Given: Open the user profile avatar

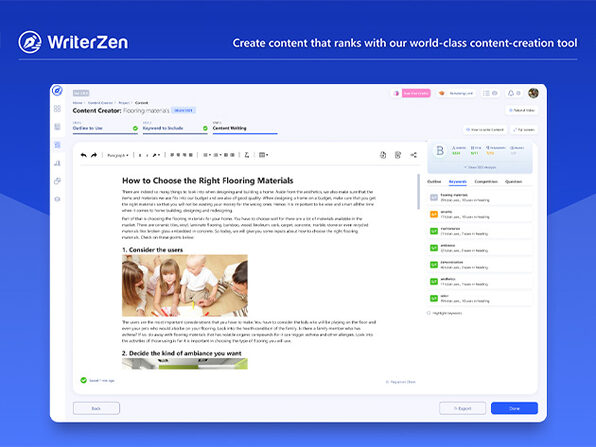Looking at the screenshot, I should [x=533, y=93].
